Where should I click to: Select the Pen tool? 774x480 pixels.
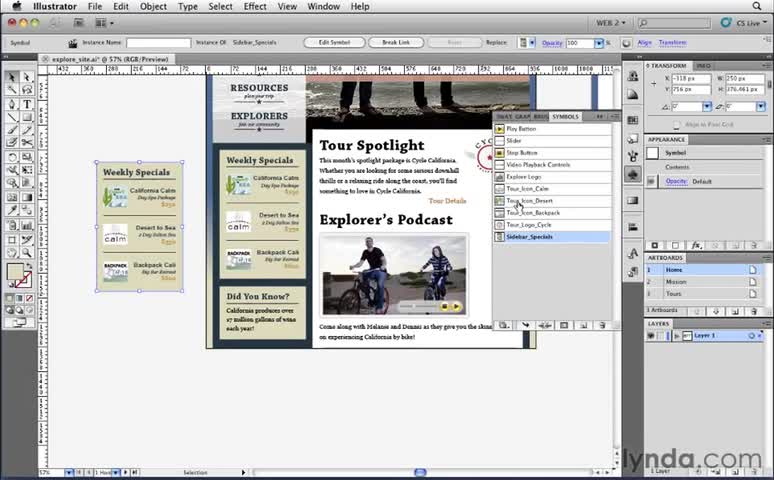point(12,104)
